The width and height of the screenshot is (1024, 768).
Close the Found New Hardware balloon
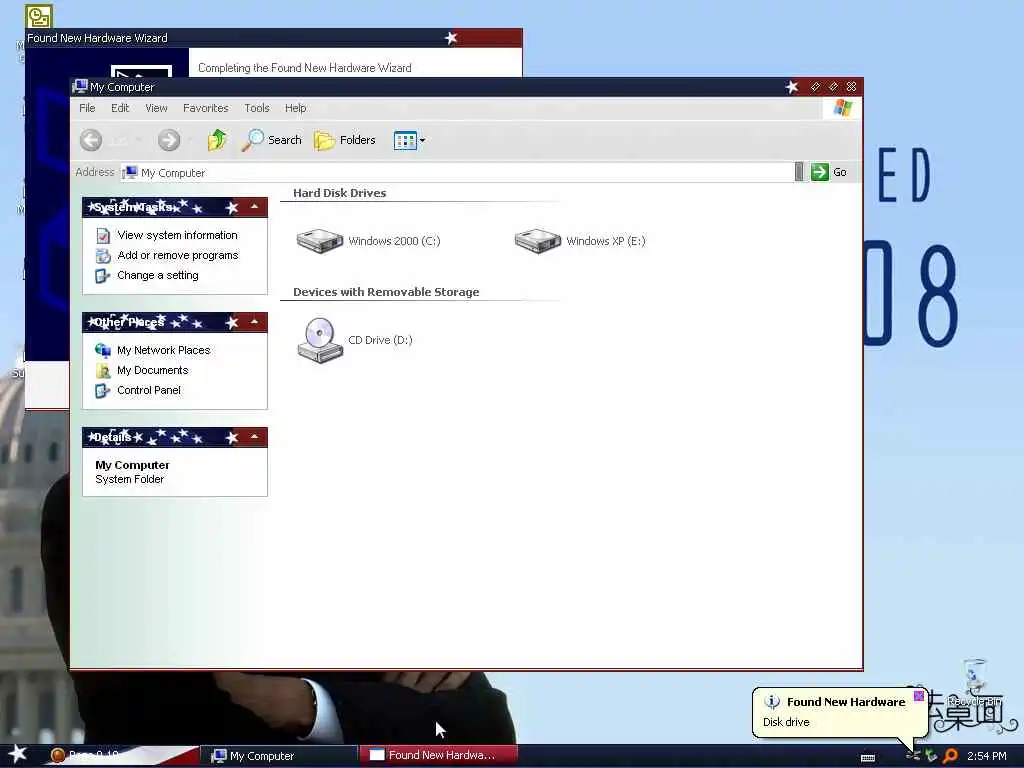[x=918, y=696]
